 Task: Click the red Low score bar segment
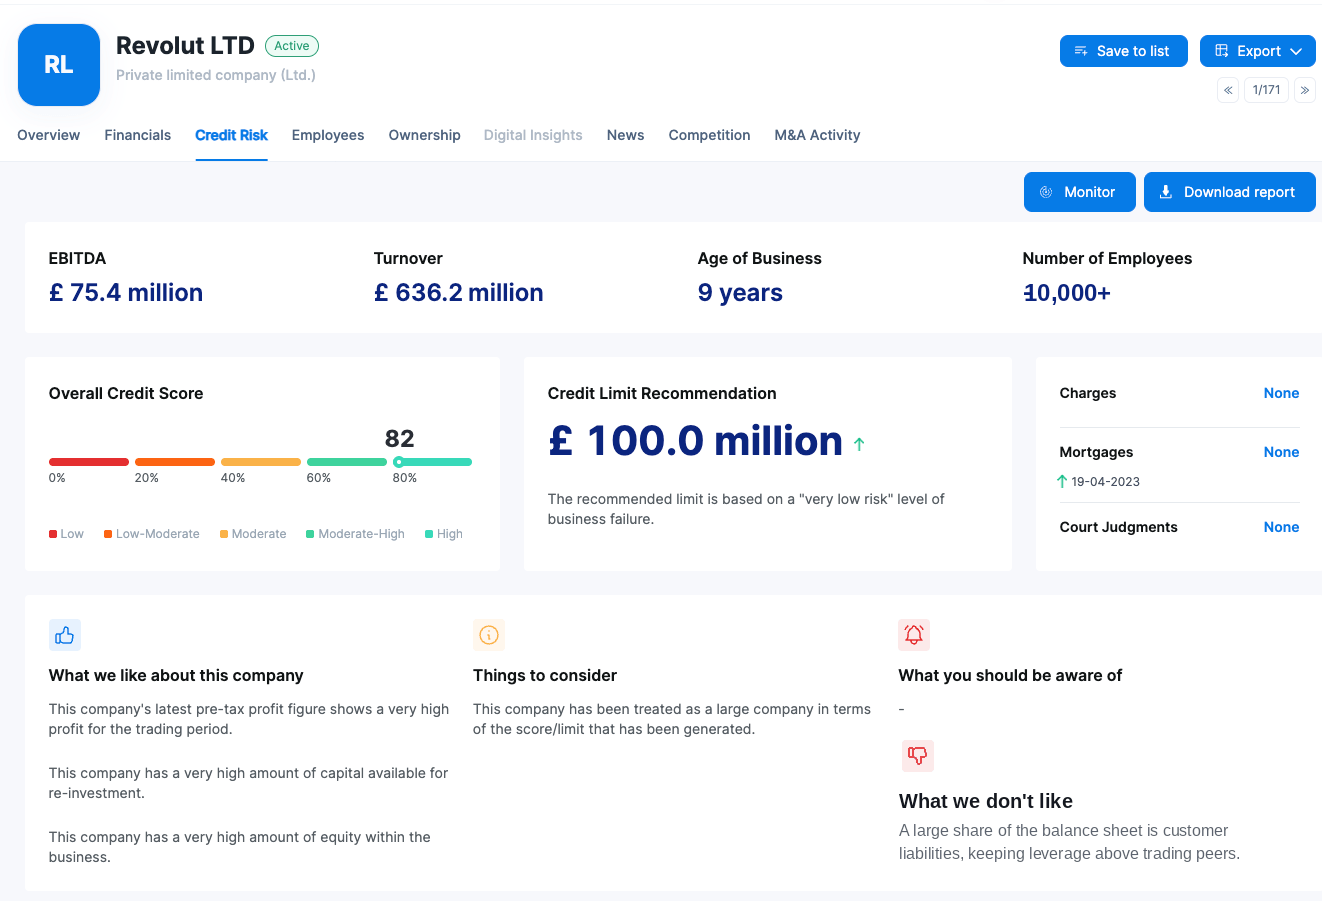pyautogui.click(x=89, y=462)
